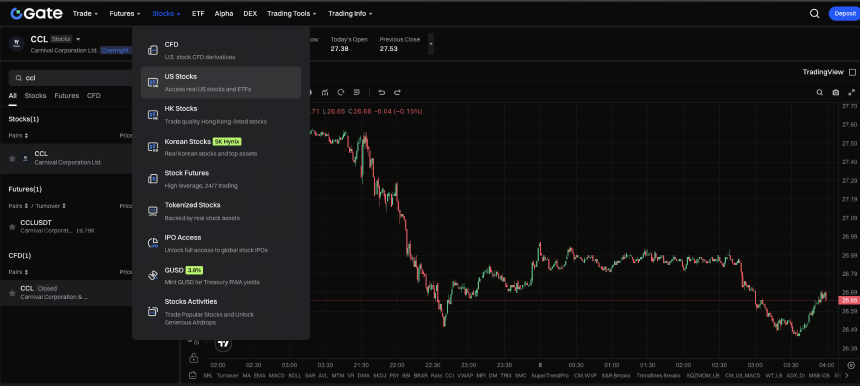Click the CCL company logo in the header

coord(17,43)
